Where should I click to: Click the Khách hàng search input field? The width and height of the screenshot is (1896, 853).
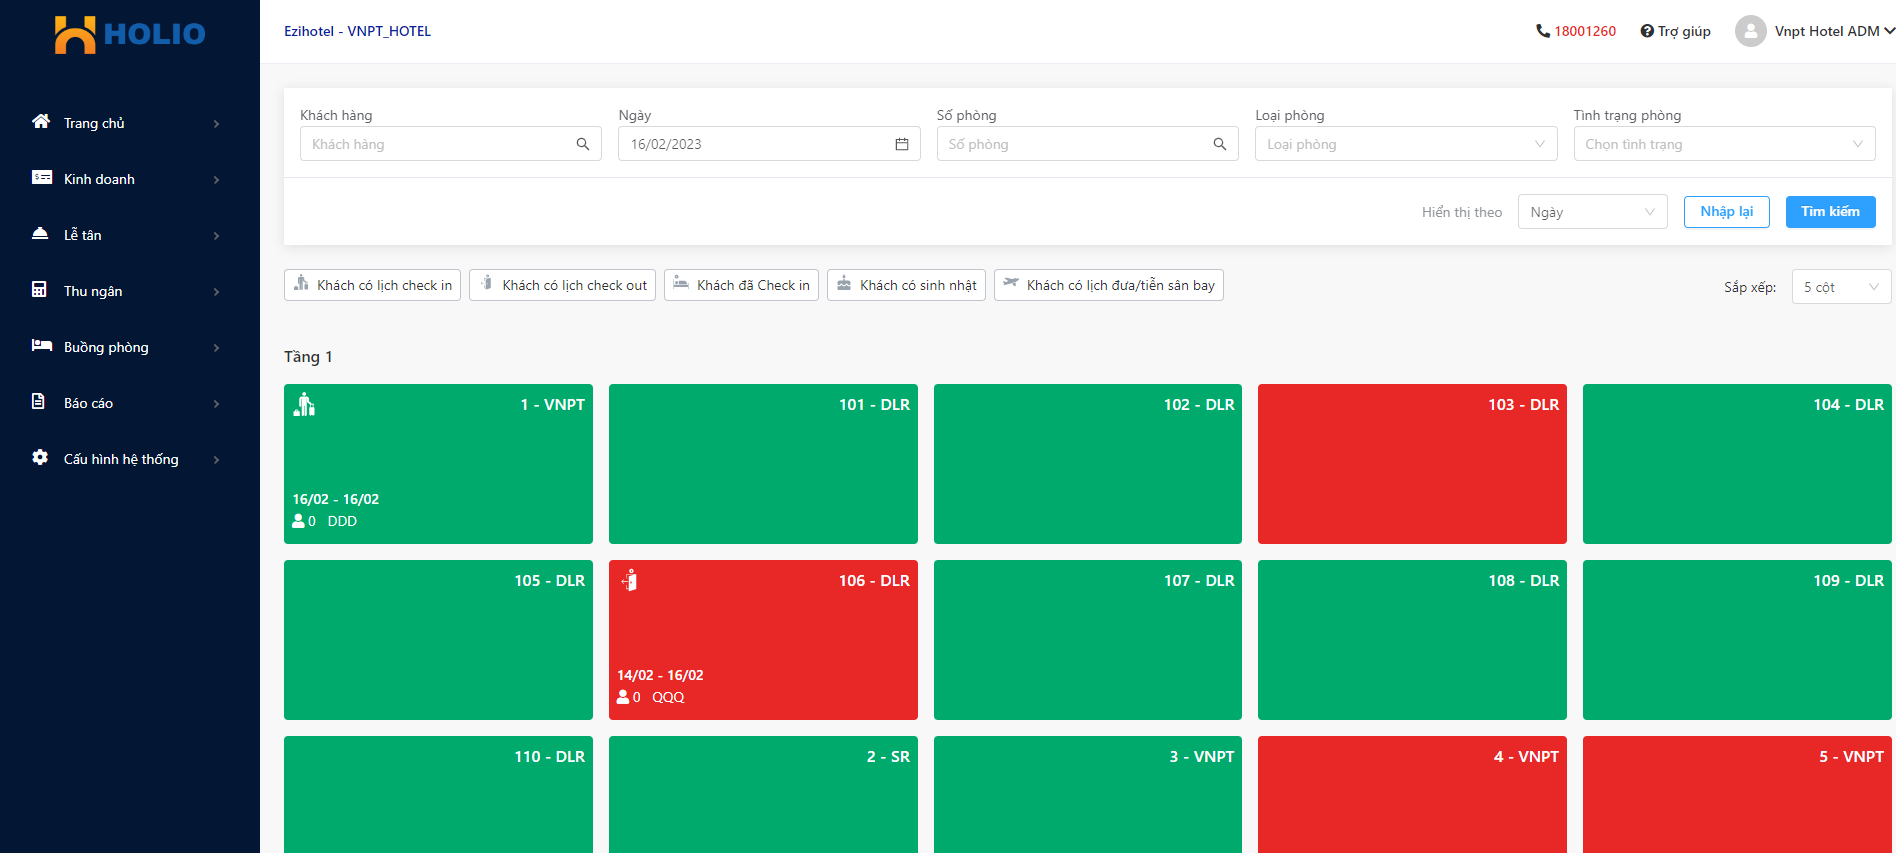[x=438, y=144]
